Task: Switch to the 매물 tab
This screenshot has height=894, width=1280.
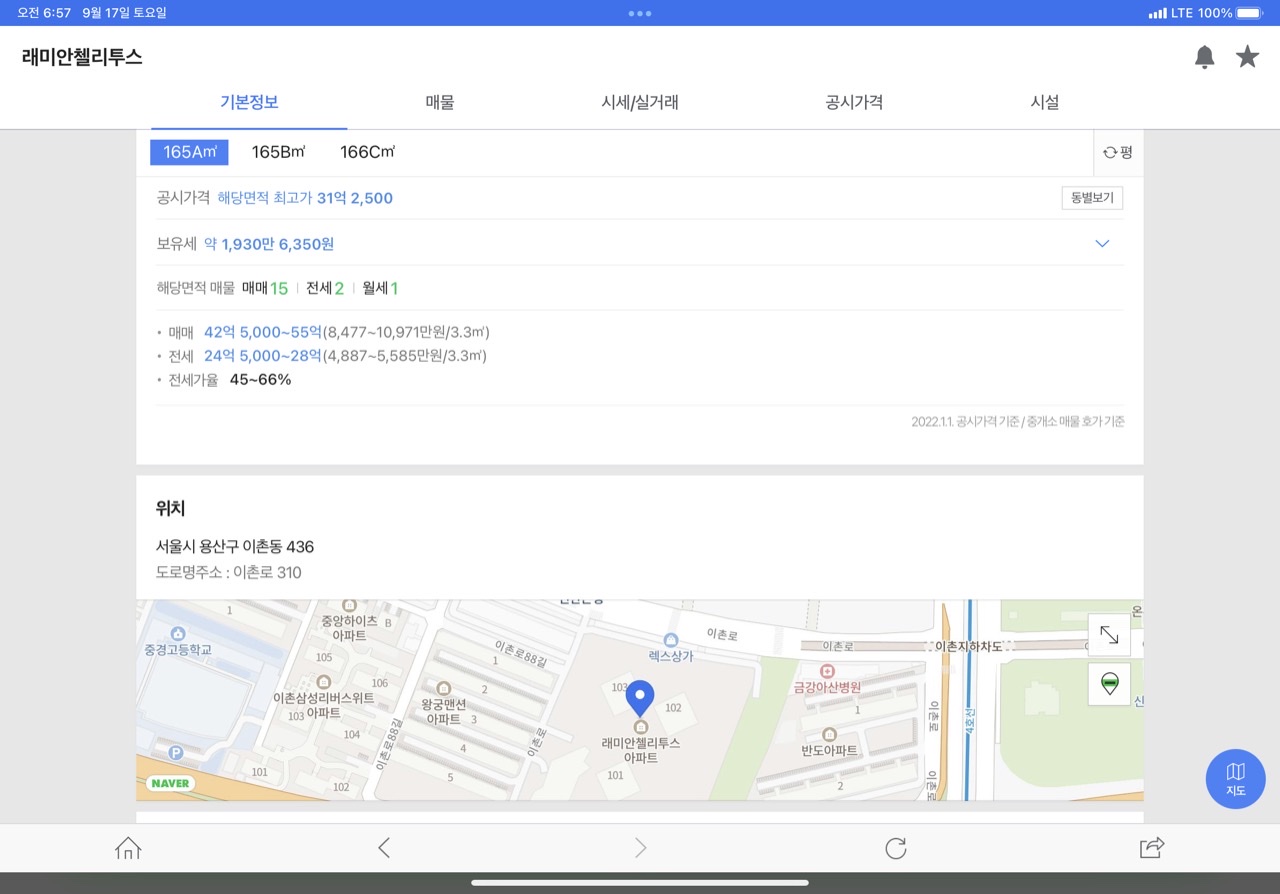Action: [440, 102]
